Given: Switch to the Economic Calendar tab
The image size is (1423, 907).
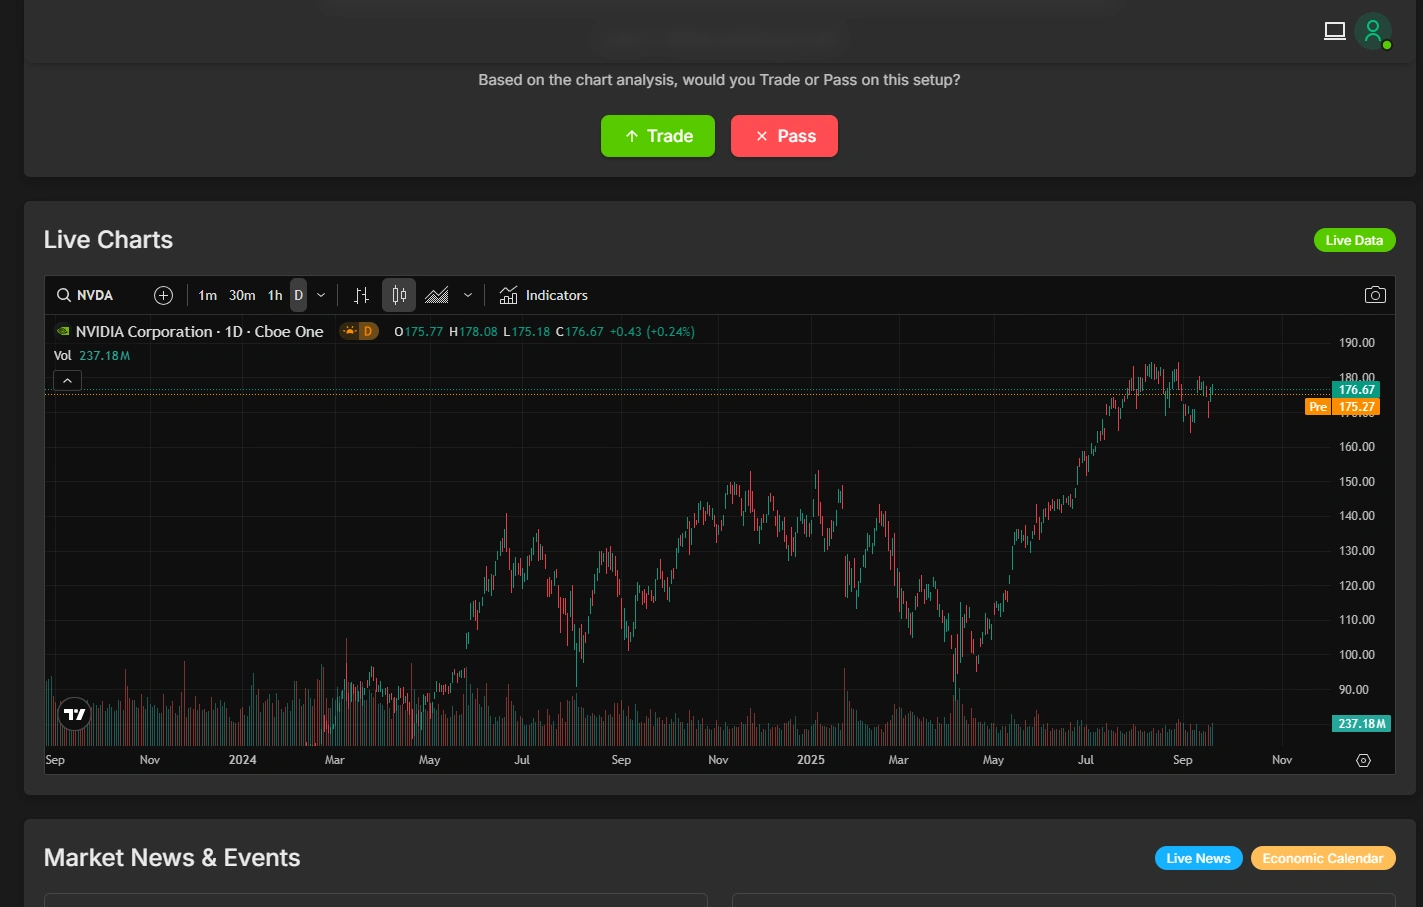Looking at the screenshot, I should point(1322,858).
